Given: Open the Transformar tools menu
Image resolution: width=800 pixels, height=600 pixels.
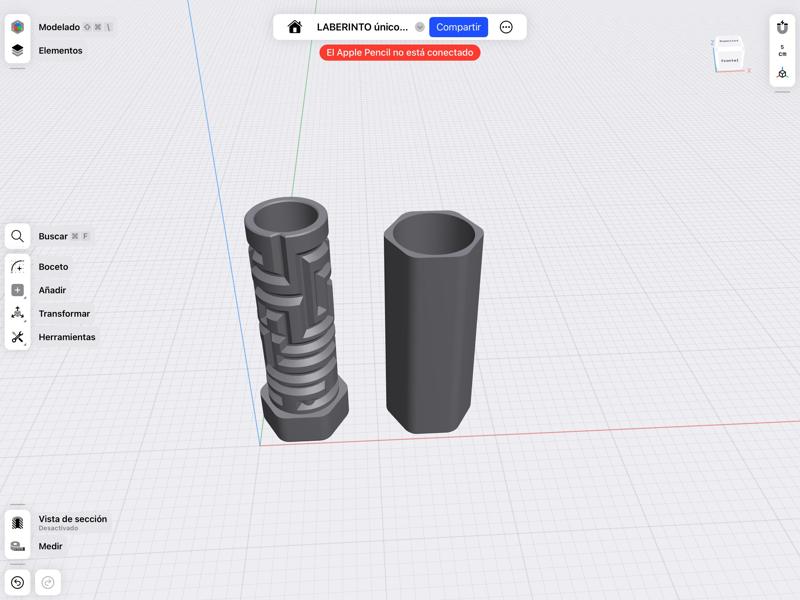Looking at the screenshot, I should coord(17,313).
